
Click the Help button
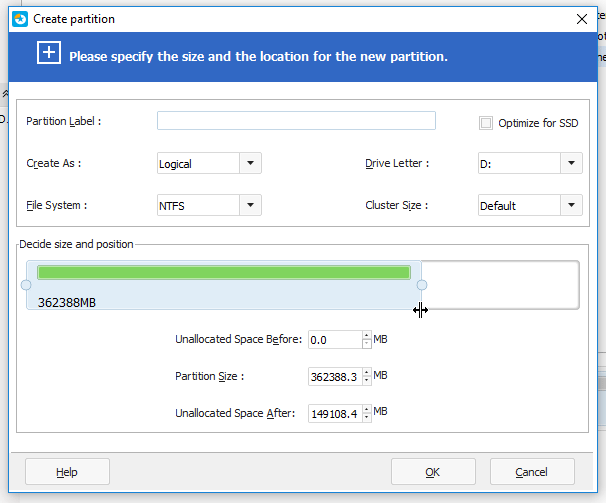pos(67,472)
